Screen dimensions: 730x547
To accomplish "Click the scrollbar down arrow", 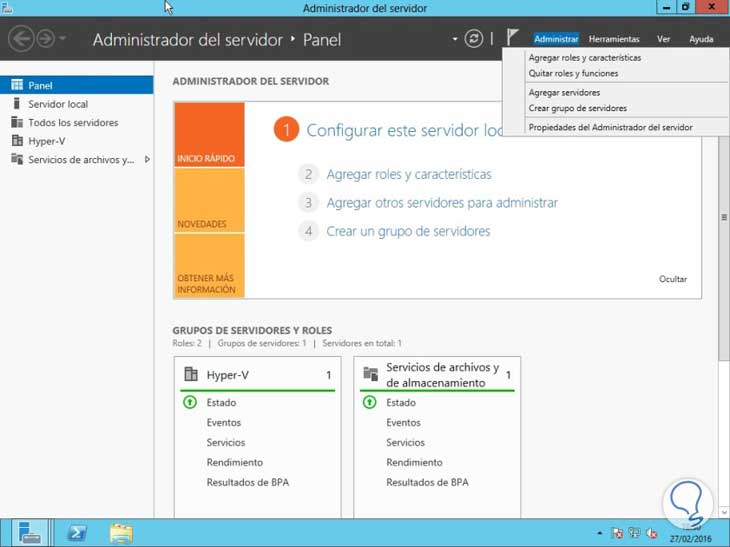I will pyautogui.click(x=724, y=512).
